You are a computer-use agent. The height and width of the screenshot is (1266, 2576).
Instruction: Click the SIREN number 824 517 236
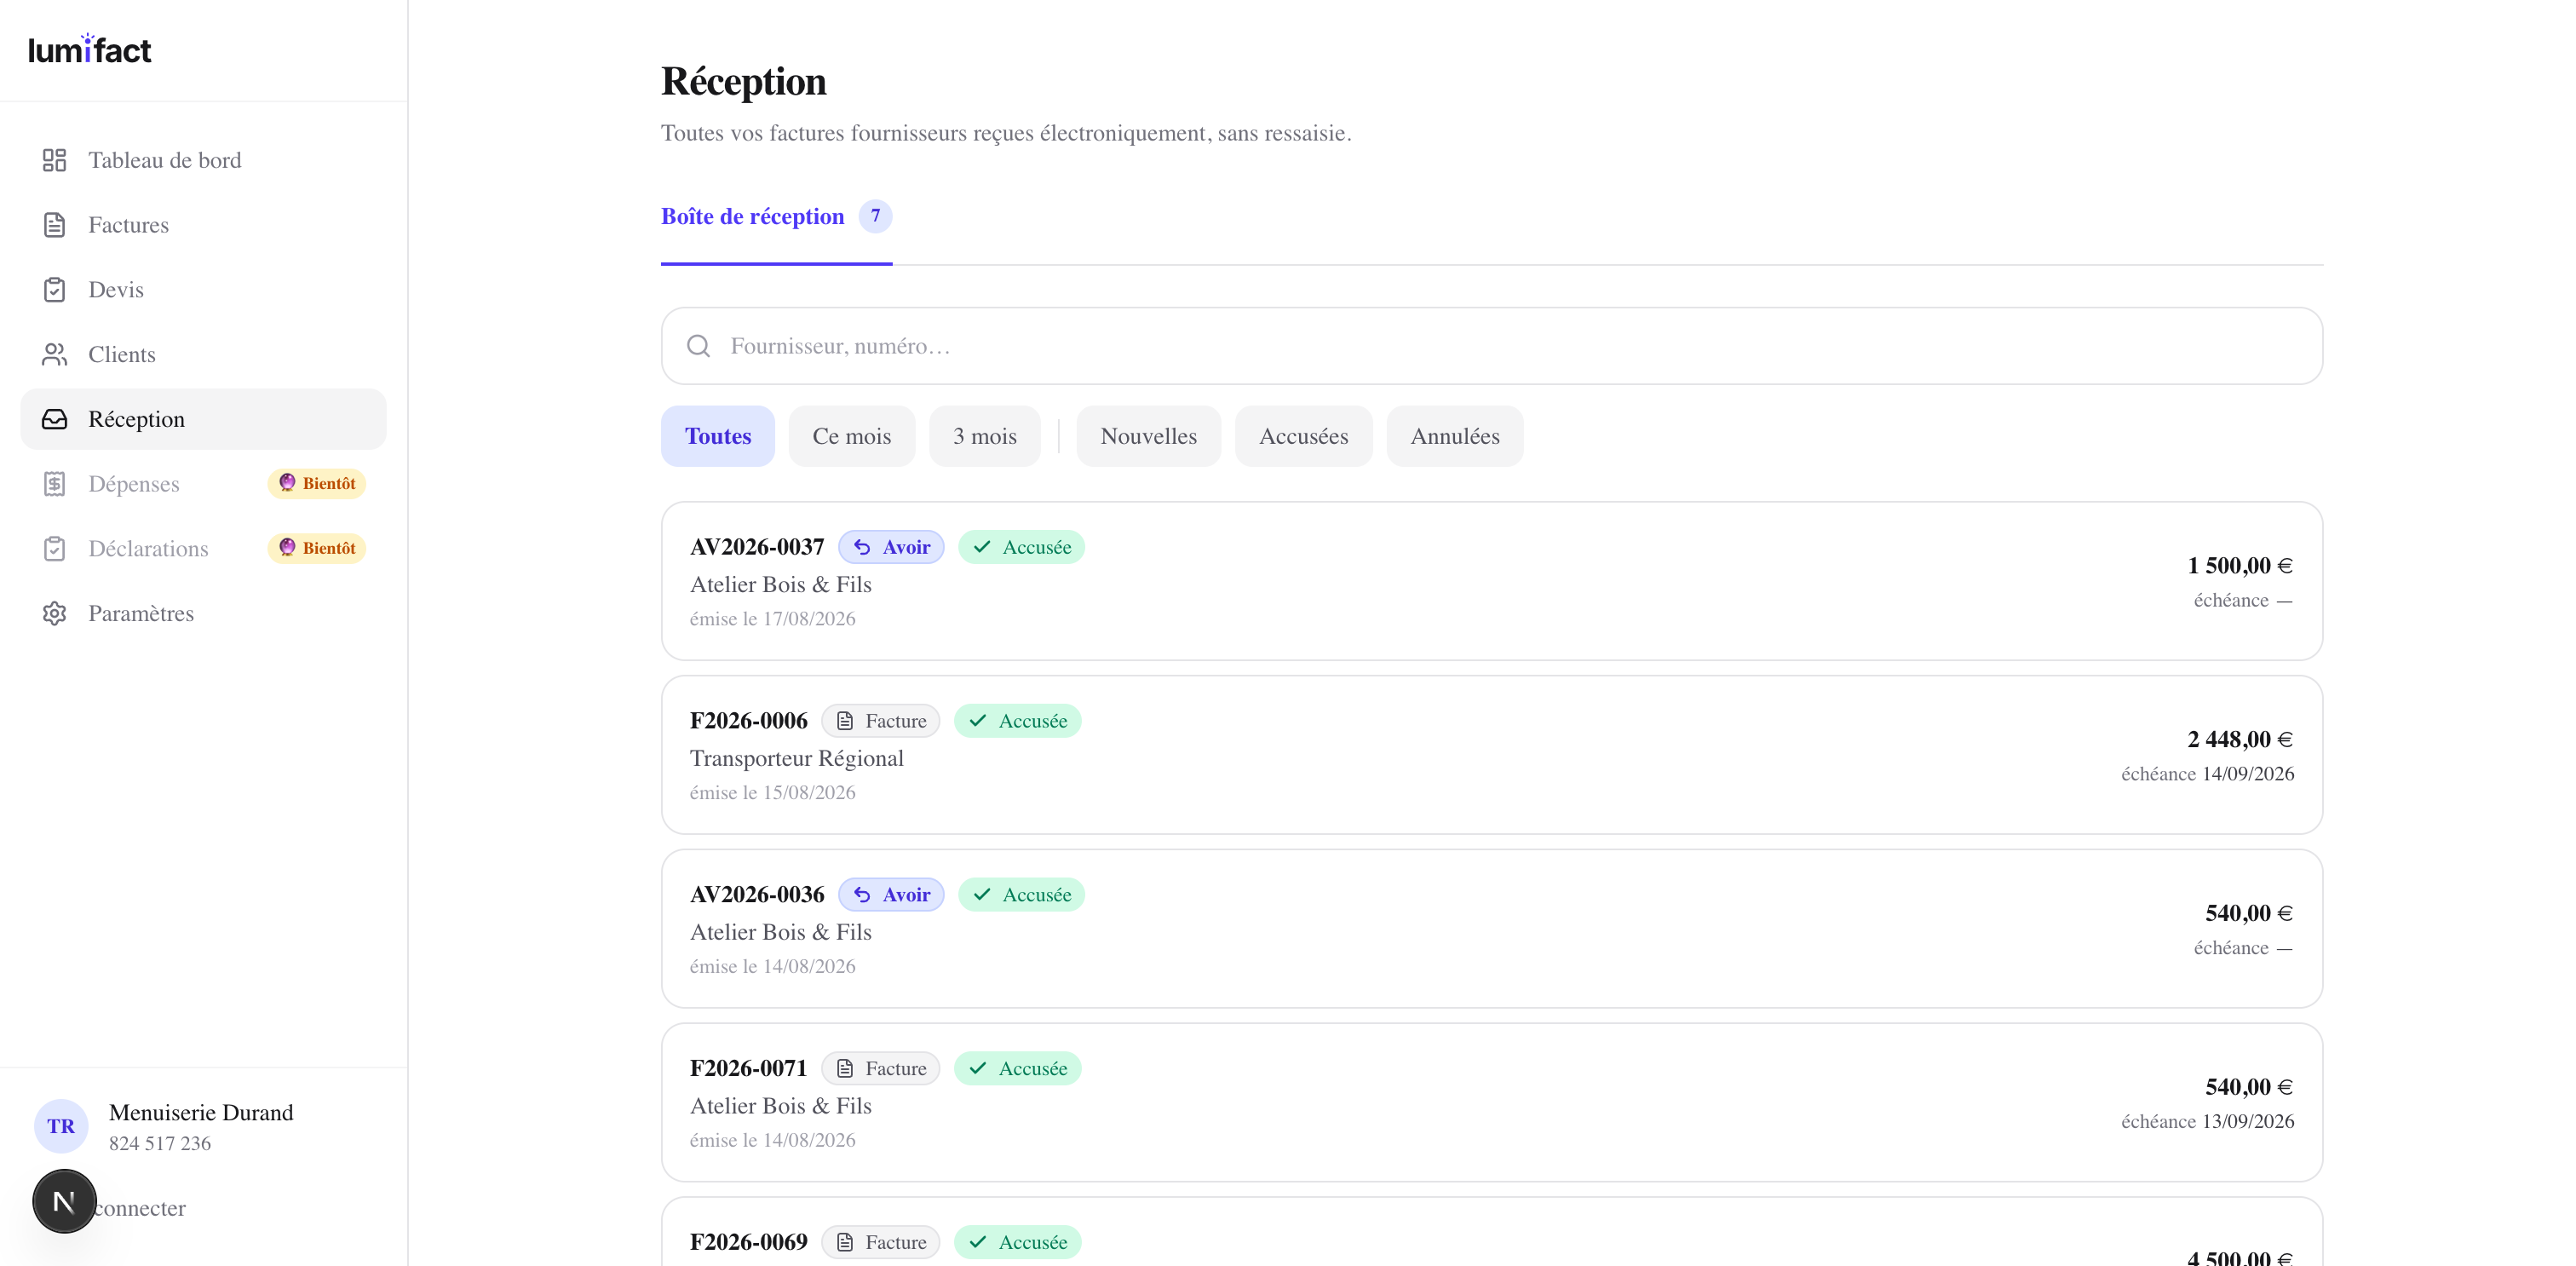tap(160, 1143)
